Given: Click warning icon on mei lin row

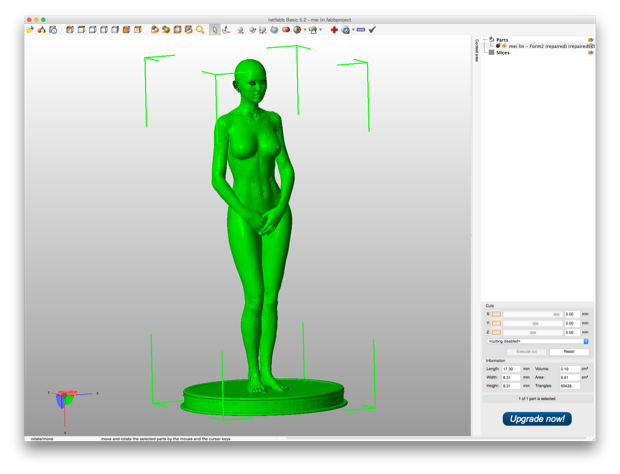Looking at the screenshot, I should (x=592, y=46).
